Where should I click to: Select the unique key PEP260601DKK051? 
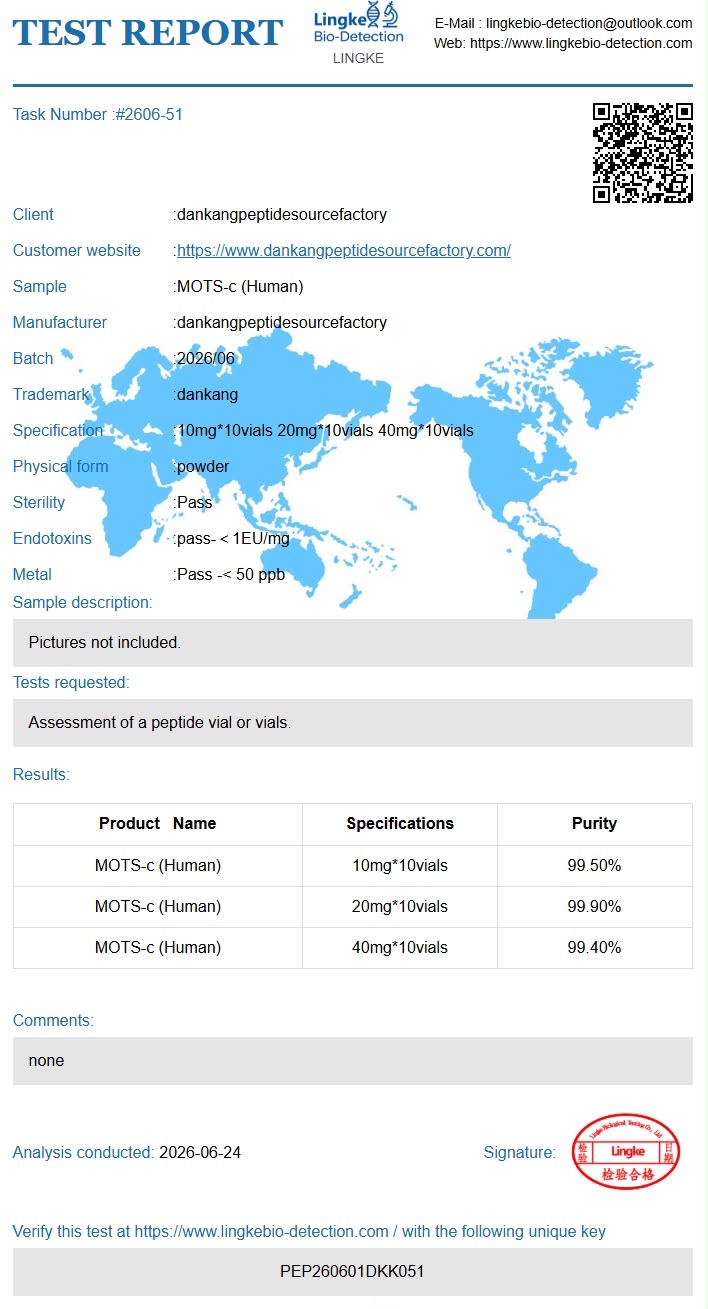tap(353, 1272)
